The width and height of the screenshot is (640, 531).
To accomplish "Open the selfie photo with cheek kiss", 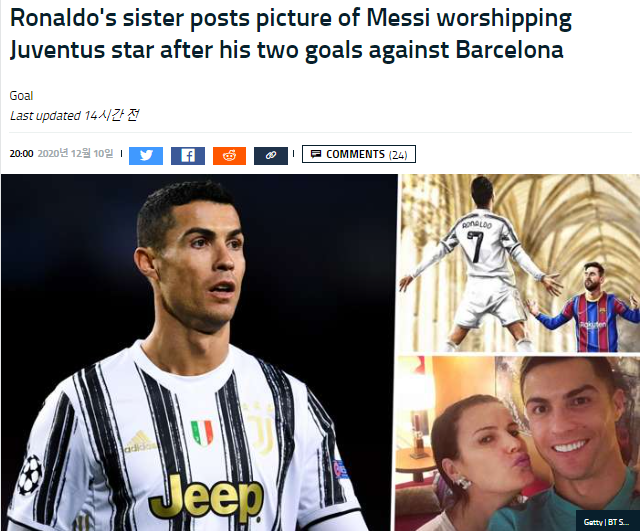I will pos(518,443).
